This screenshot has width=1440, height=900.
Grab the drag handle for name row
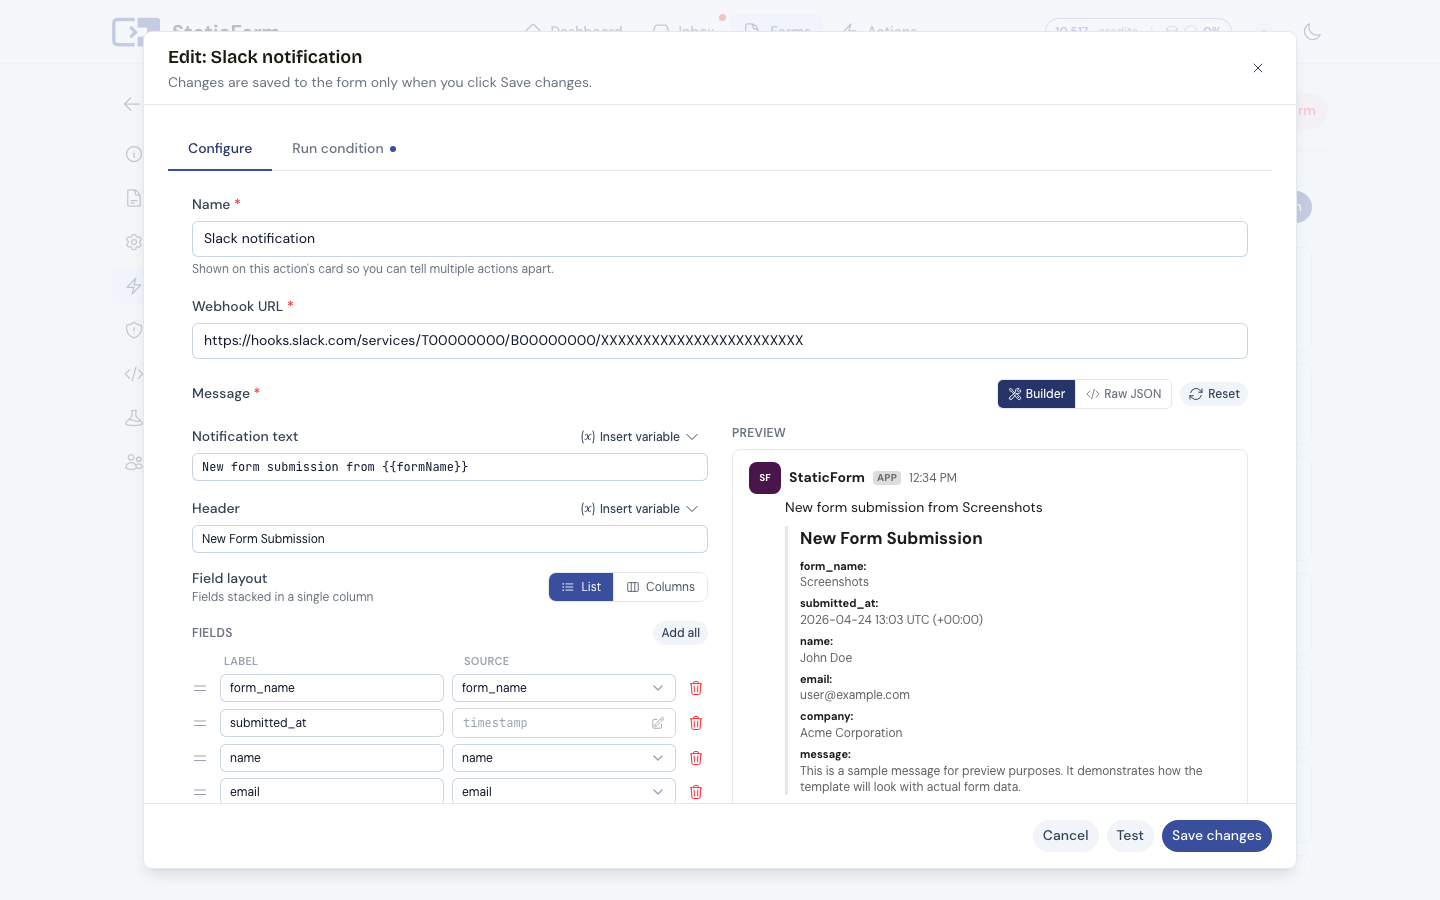(200, 758)
